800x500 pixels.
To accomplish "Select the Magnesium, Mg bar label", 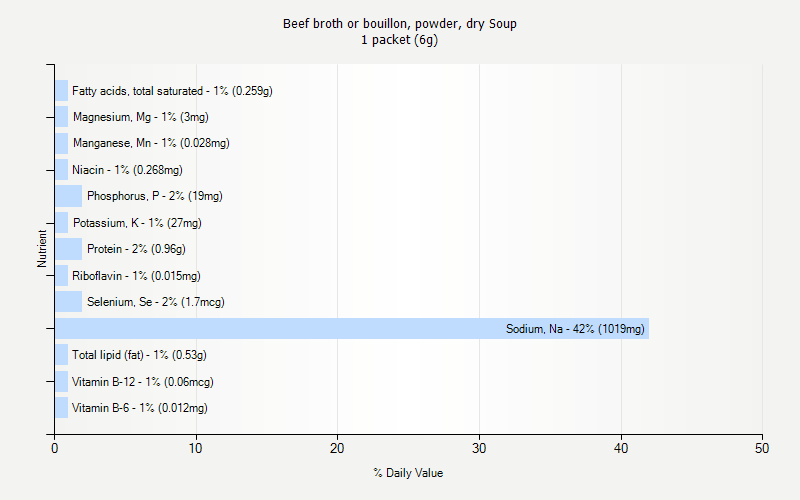I will [140, 117].
